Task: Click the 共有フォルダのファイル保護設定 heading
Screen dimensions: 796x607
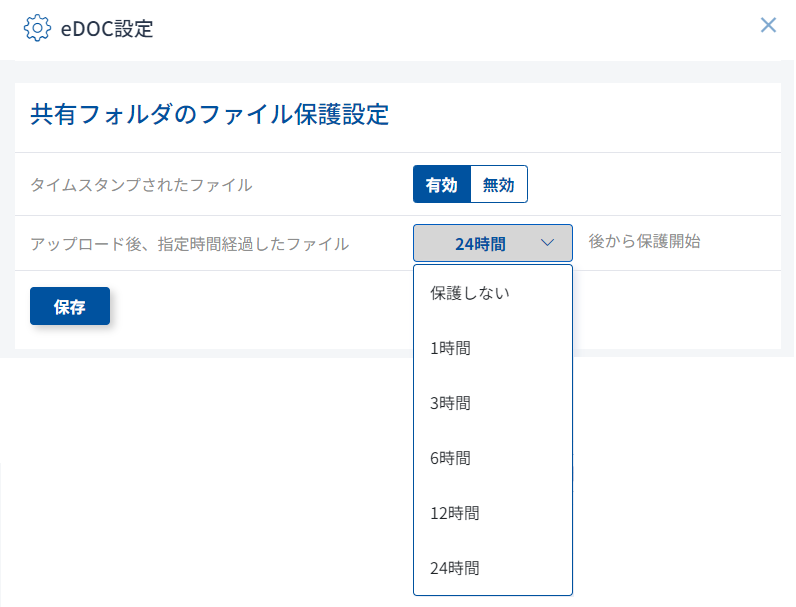Action: coord(209,114)
